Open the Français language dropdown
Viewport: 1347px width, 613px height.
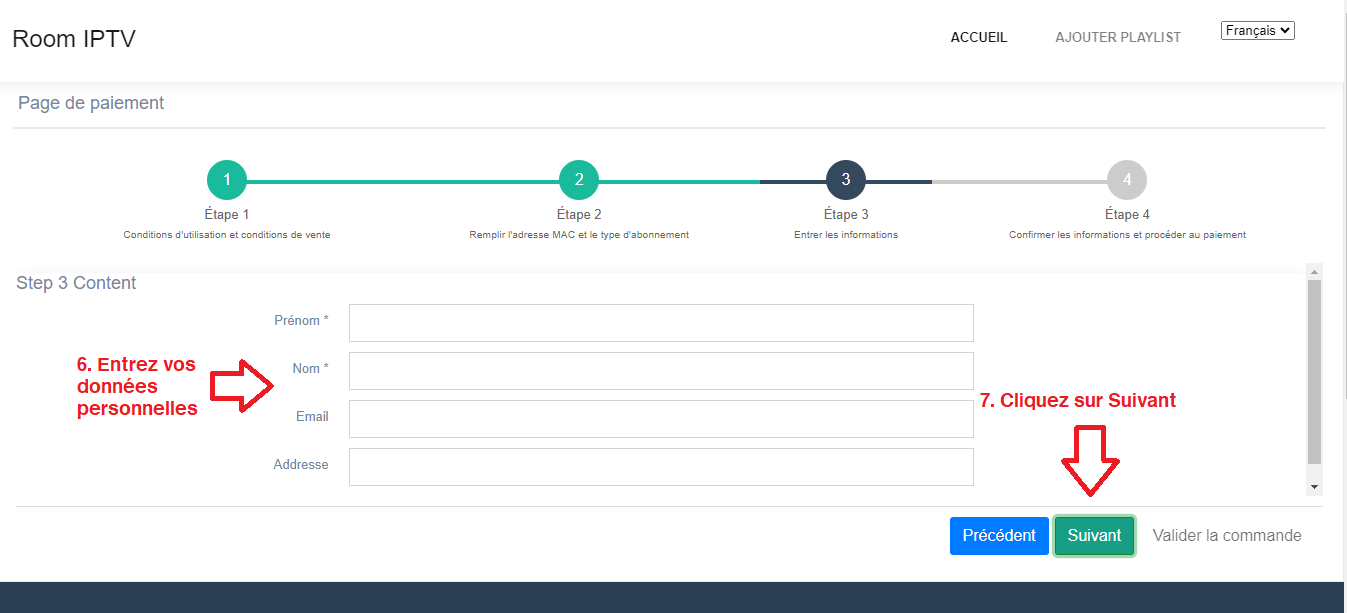click(x=1257, y=31)
